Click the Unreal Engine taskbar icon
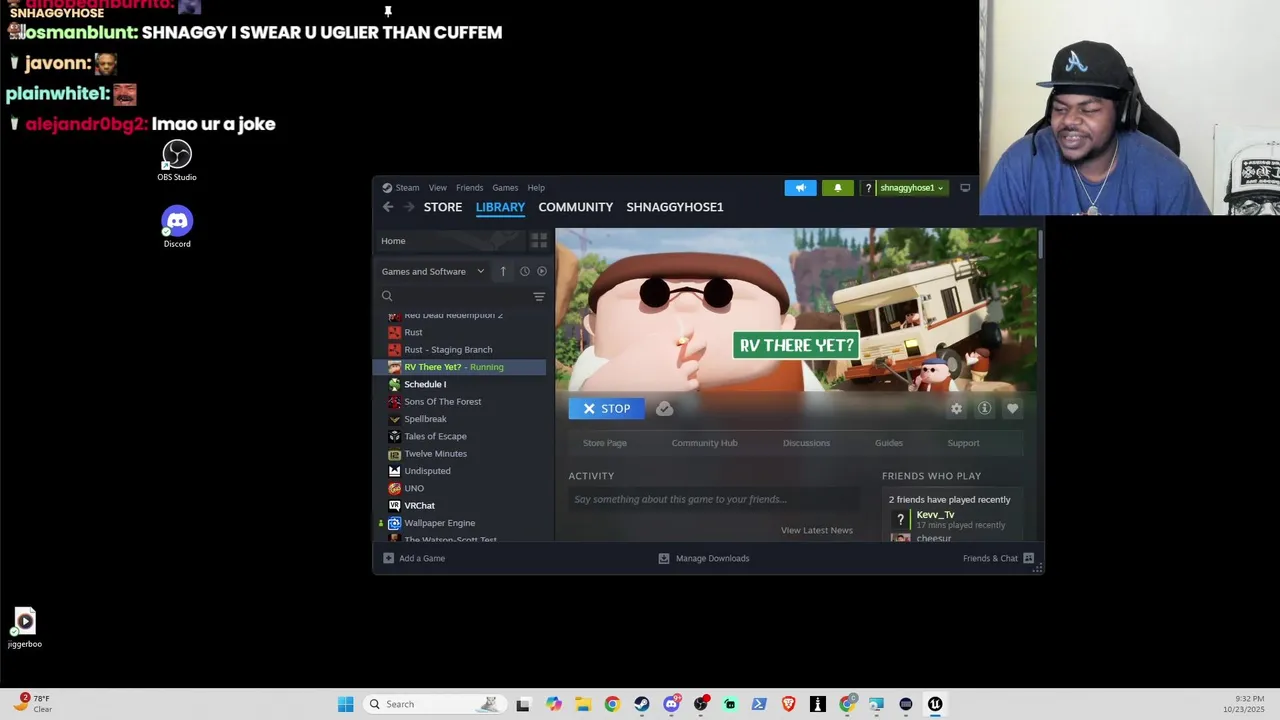The width and height of the screenshot is (1280, 720). tap(935, 704)
